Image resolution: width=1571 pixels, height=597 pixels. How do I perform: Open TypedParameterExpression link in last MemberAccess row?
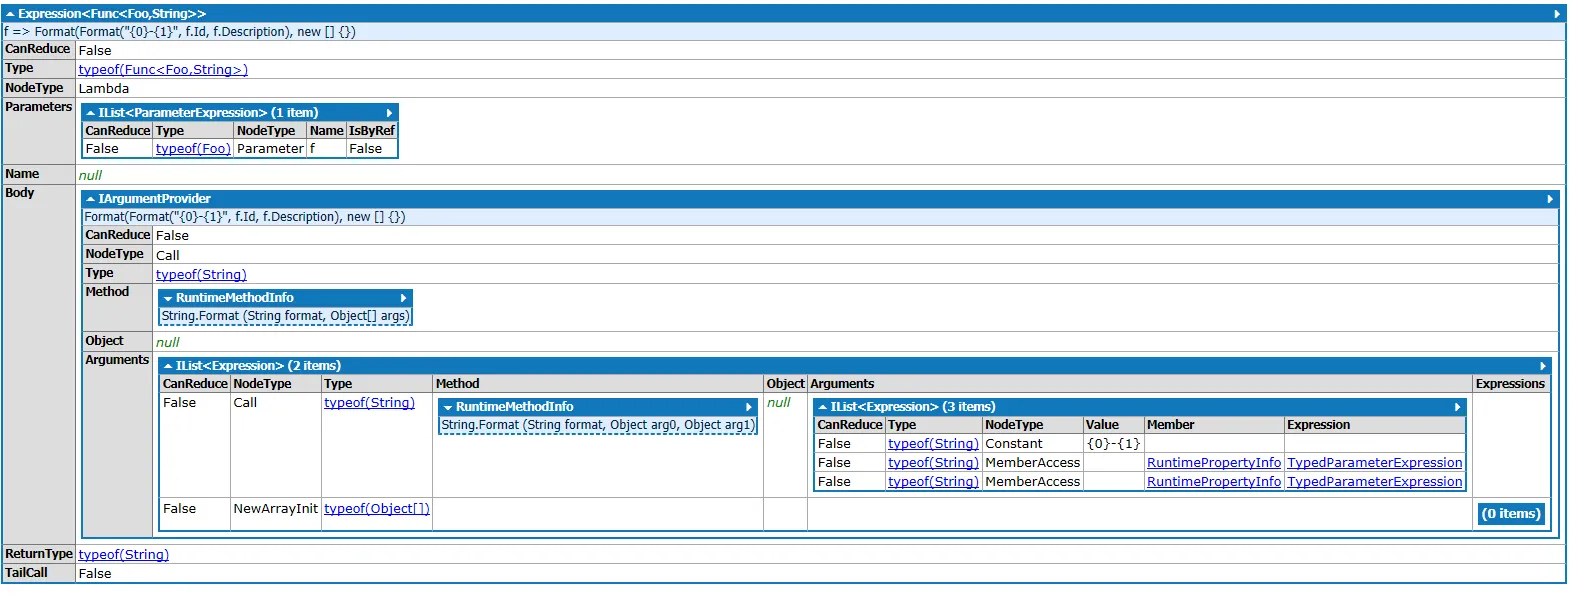click(x=1375, y=482)
